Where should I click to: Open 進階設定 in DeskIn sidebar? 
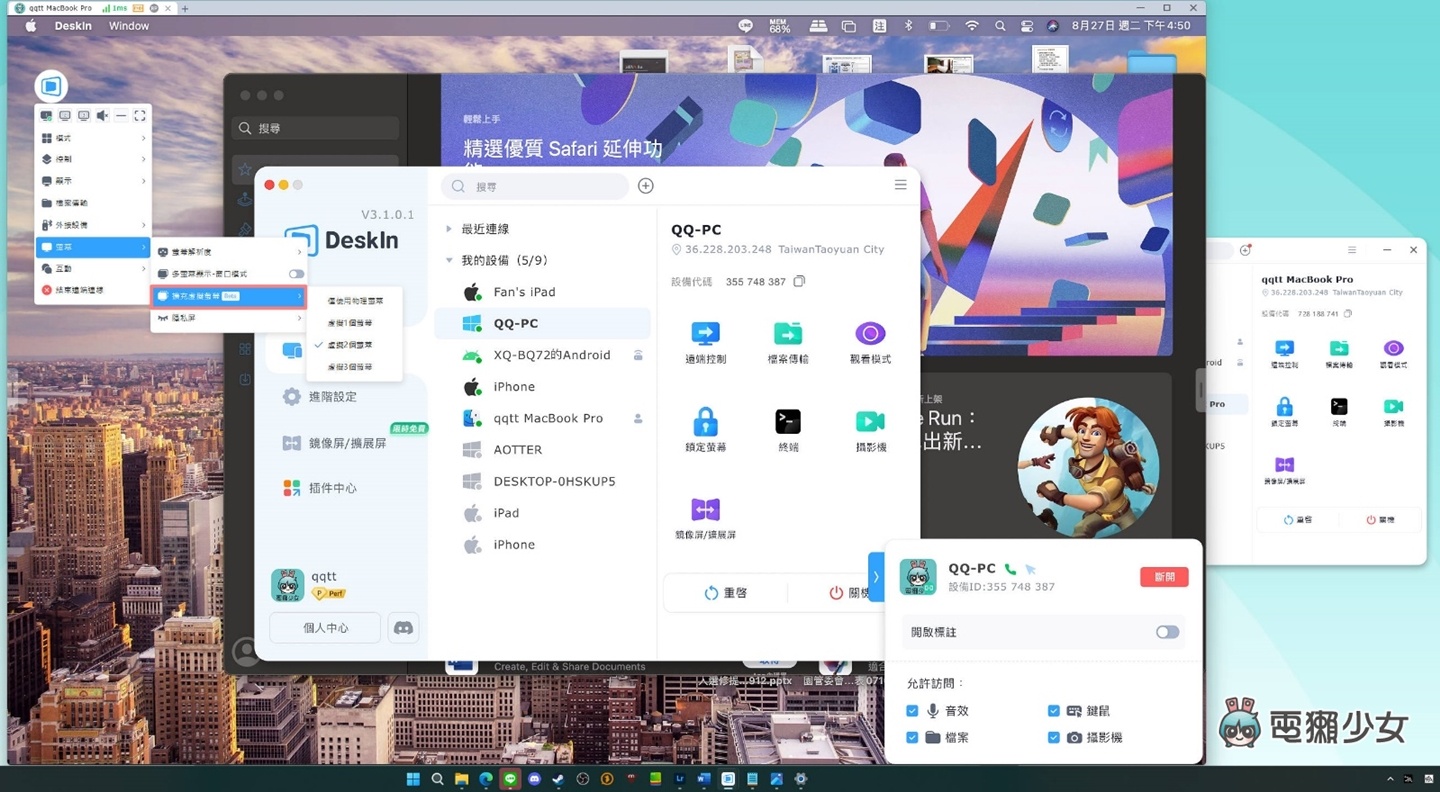tap(320, 397)
